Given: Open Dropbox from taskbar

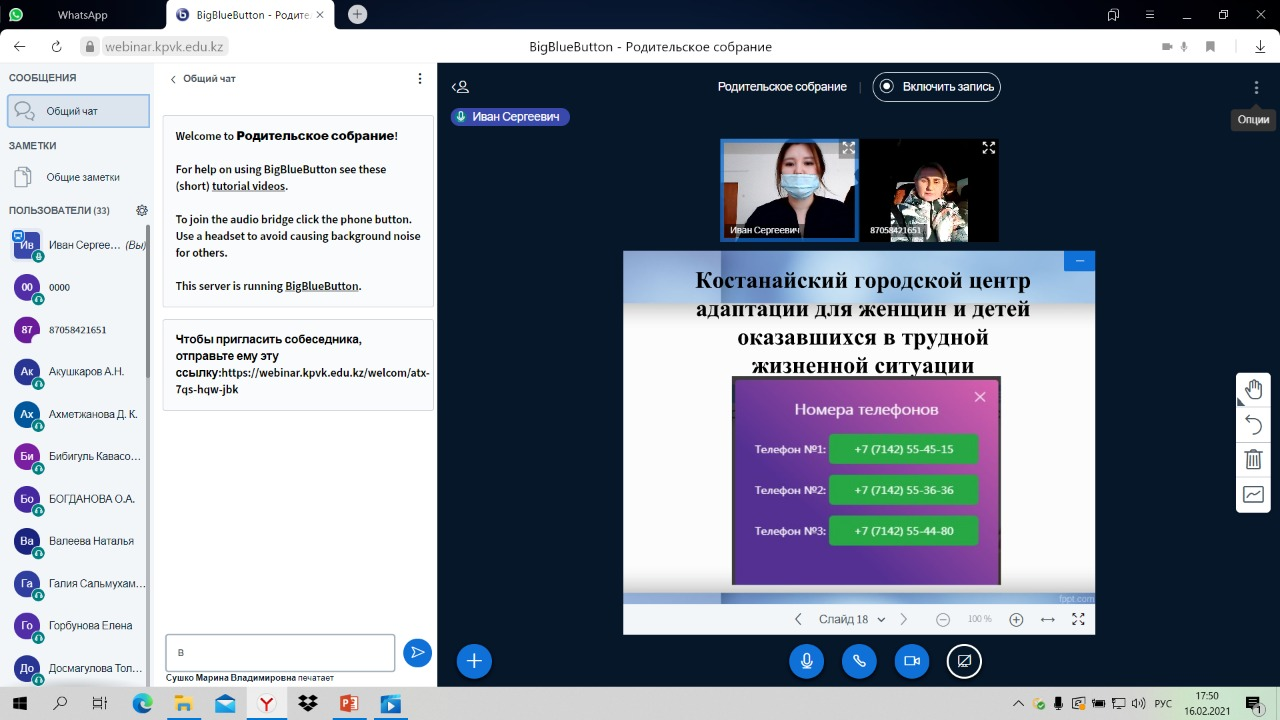Looking at the screenshot, I should (x=308, y=704).
